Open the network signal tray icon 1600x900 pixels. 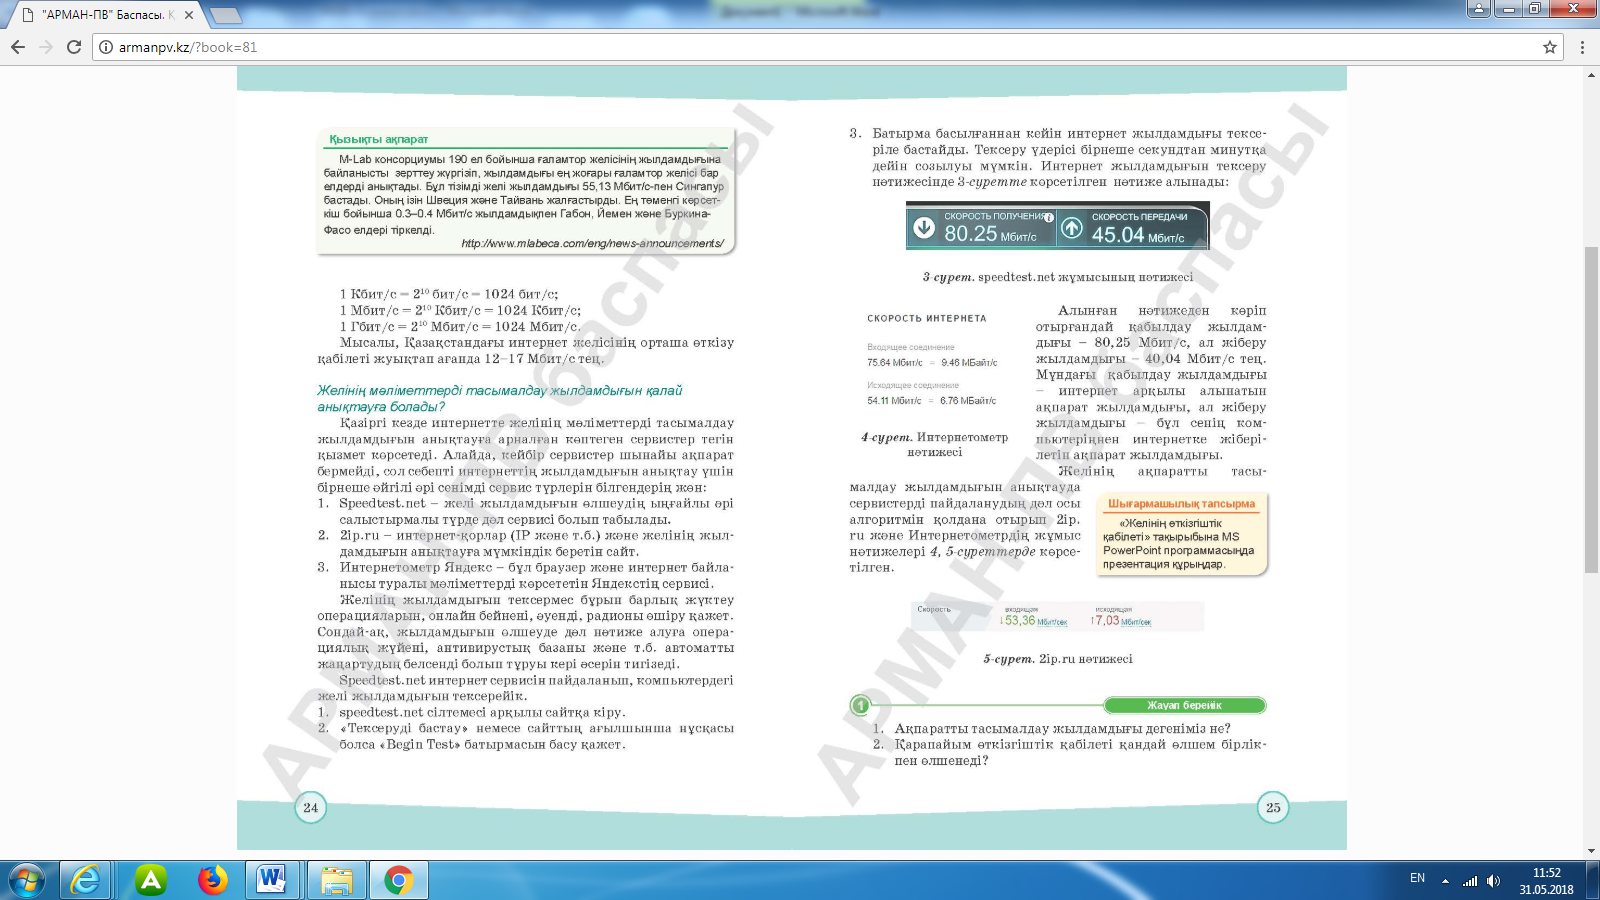pos(1470,881)
